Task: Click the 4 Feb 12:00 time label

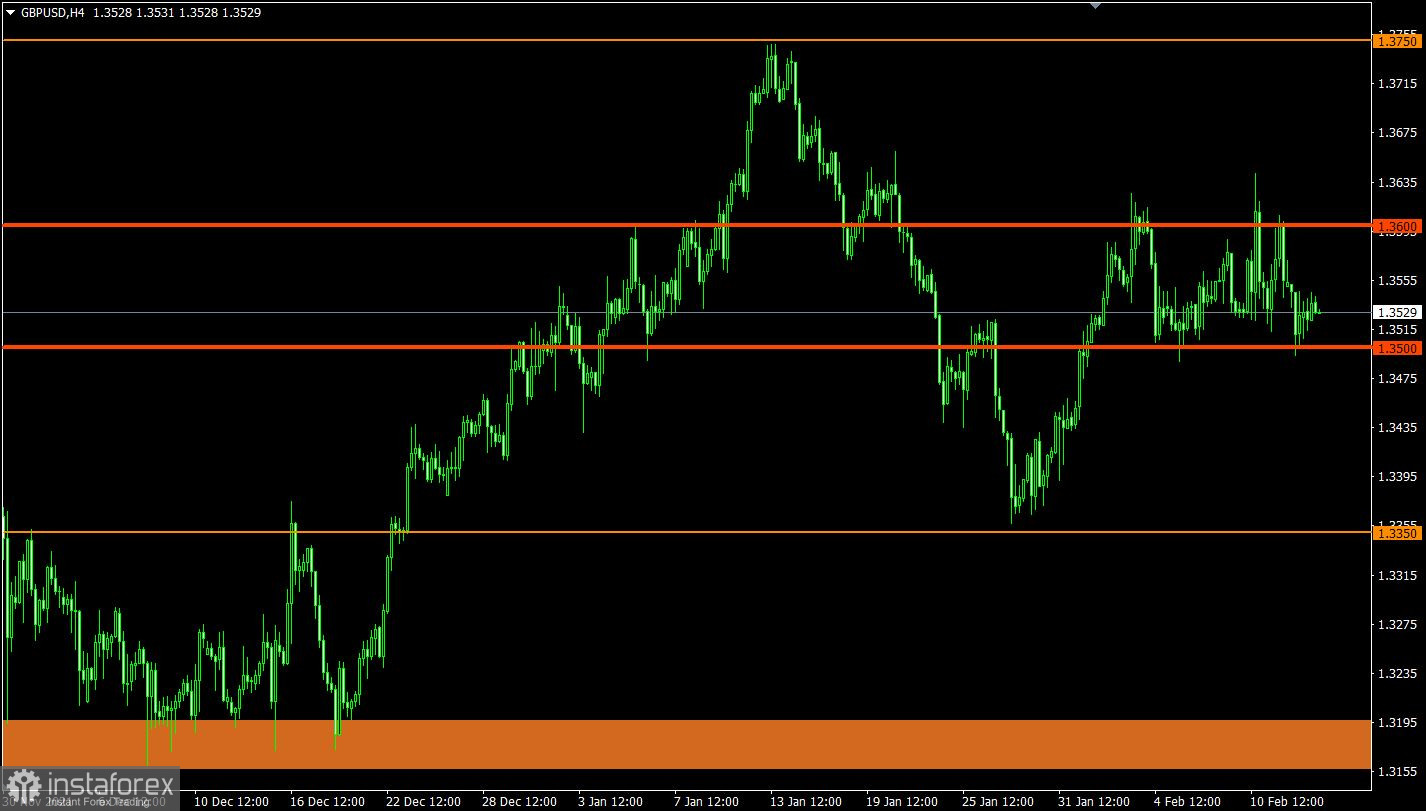Action: pyautogui.click(x=1187, y=802)
